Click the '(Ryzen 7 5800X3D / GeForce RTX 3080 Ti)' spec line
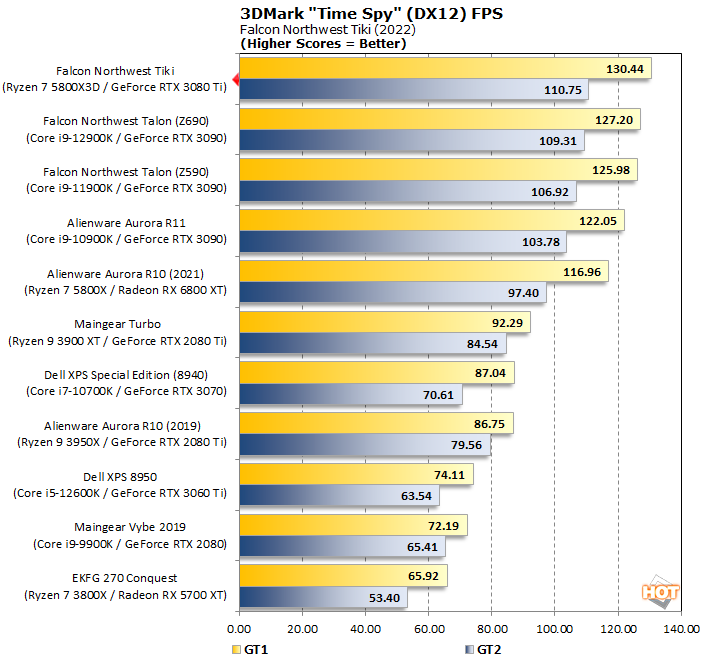This screenshot has width=708, height=662. (x=114, y=88)
